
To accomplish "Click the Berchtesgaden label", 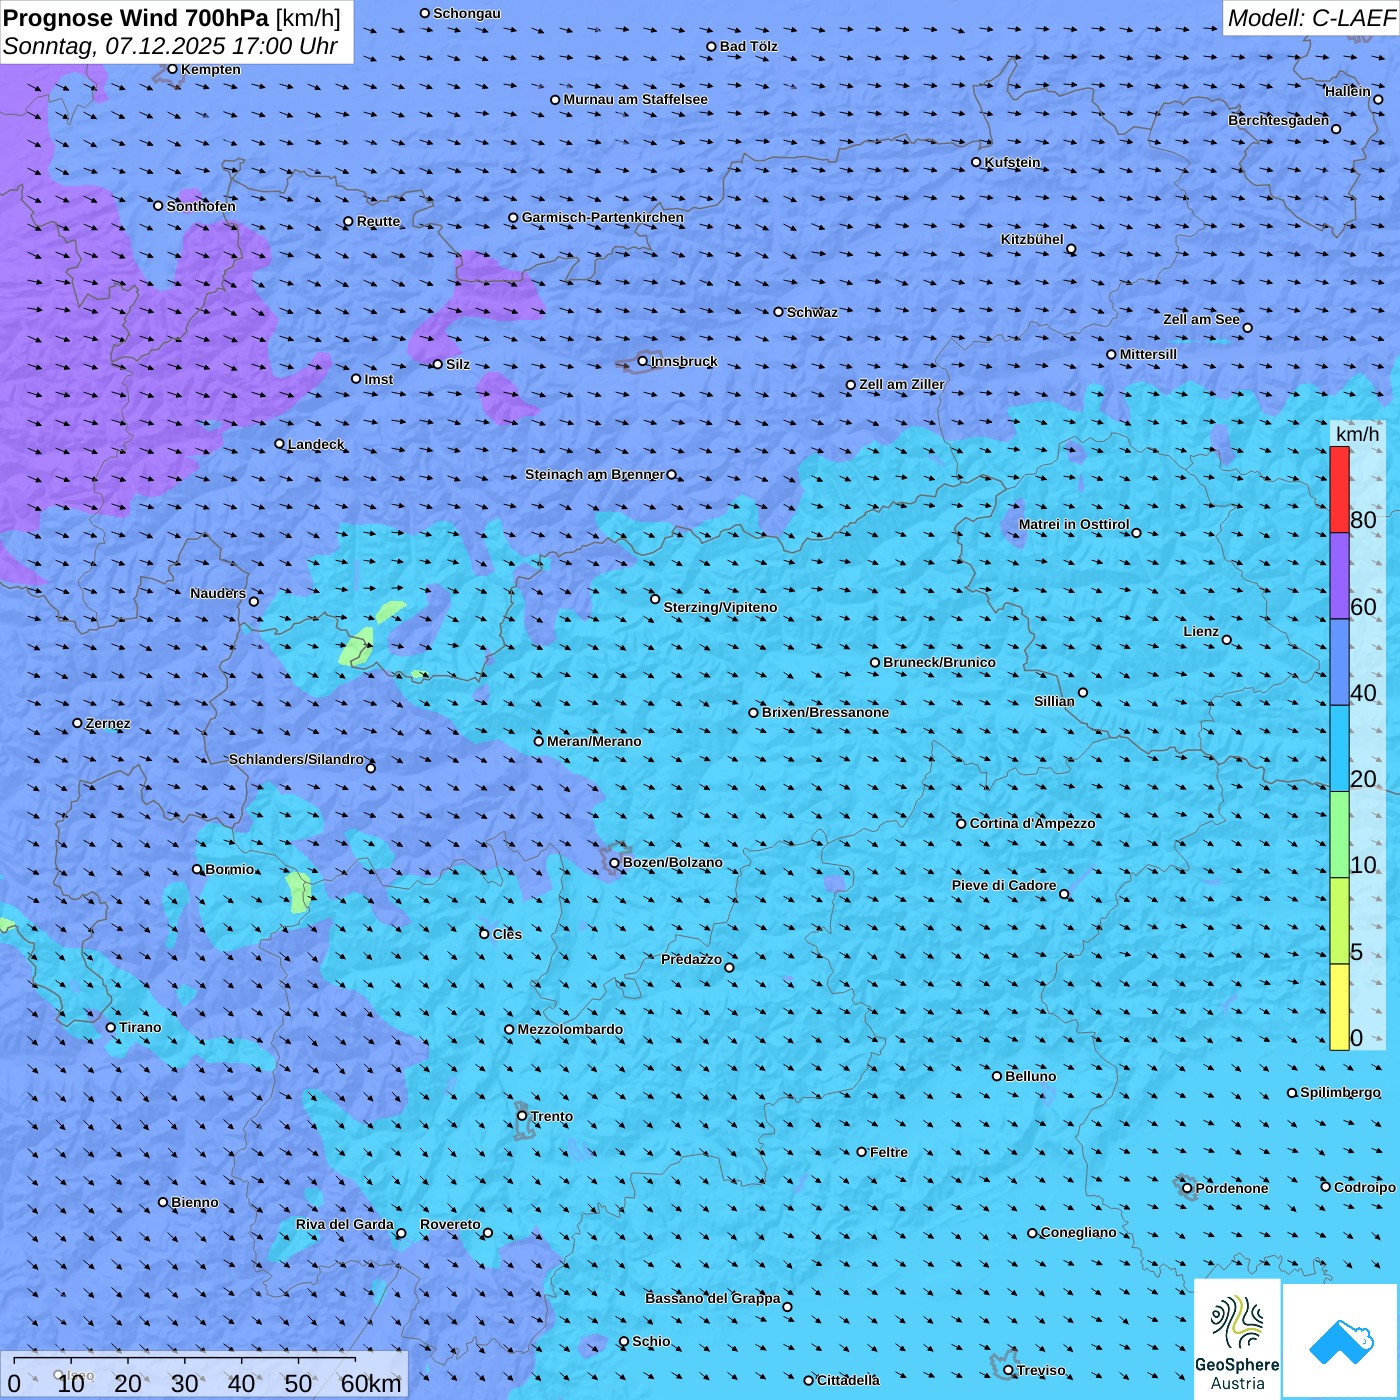I will pos(1279,120).
